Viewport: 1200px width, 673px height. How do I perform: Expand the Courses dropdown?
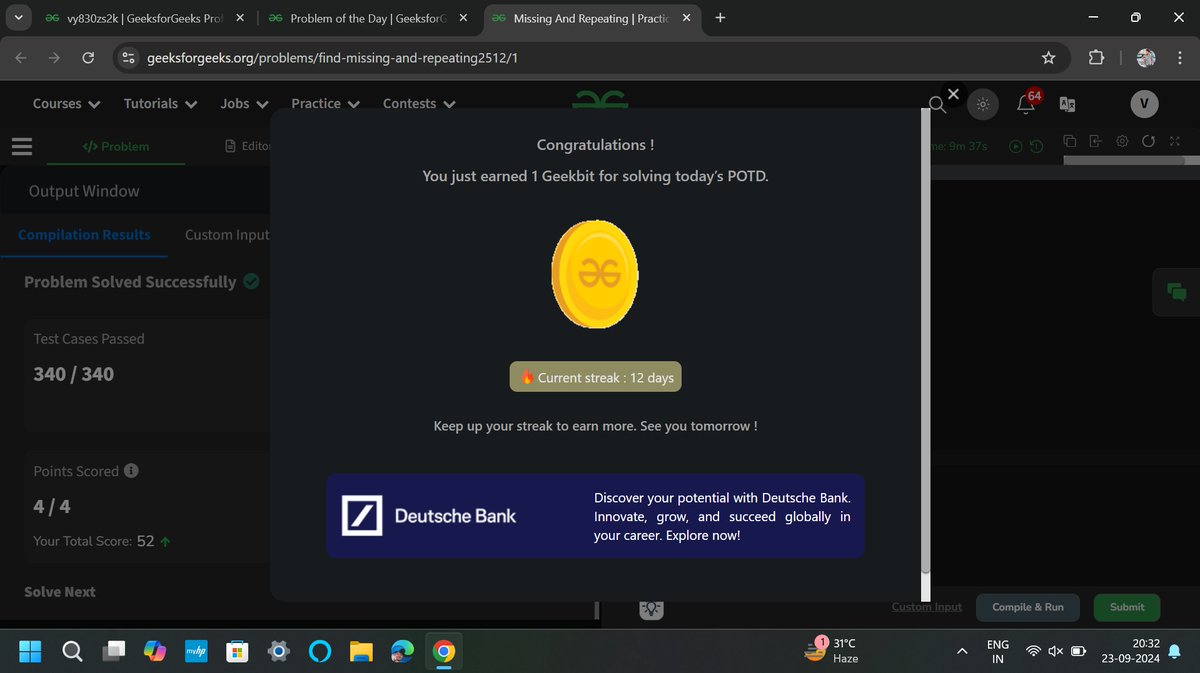click(x=66, y=104)
